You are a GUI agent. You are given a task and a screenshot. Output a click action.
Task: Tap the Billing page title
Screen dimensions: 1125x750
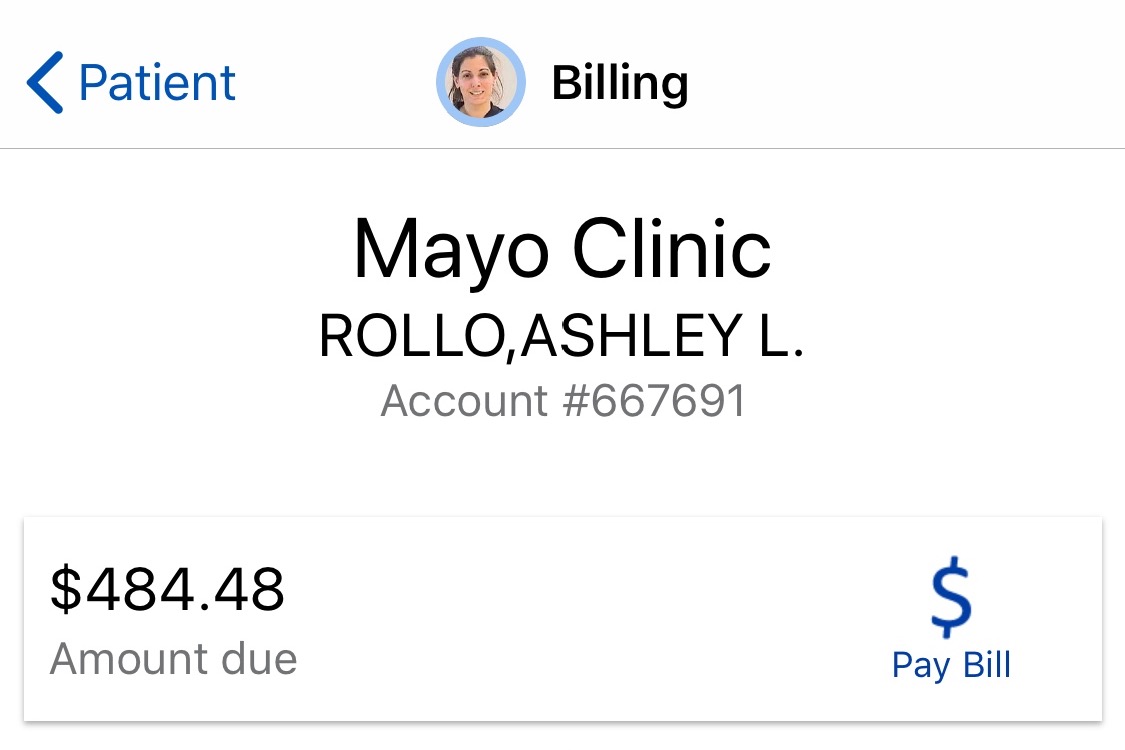click(620, 83)
